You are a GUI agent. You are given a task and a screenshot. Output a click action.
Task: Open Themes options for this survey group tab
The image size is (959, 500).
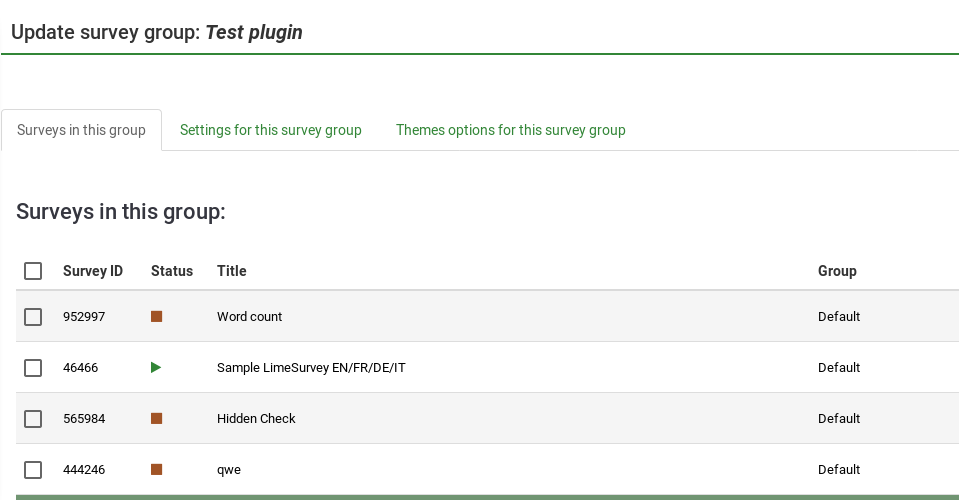[x=510, y=130]
